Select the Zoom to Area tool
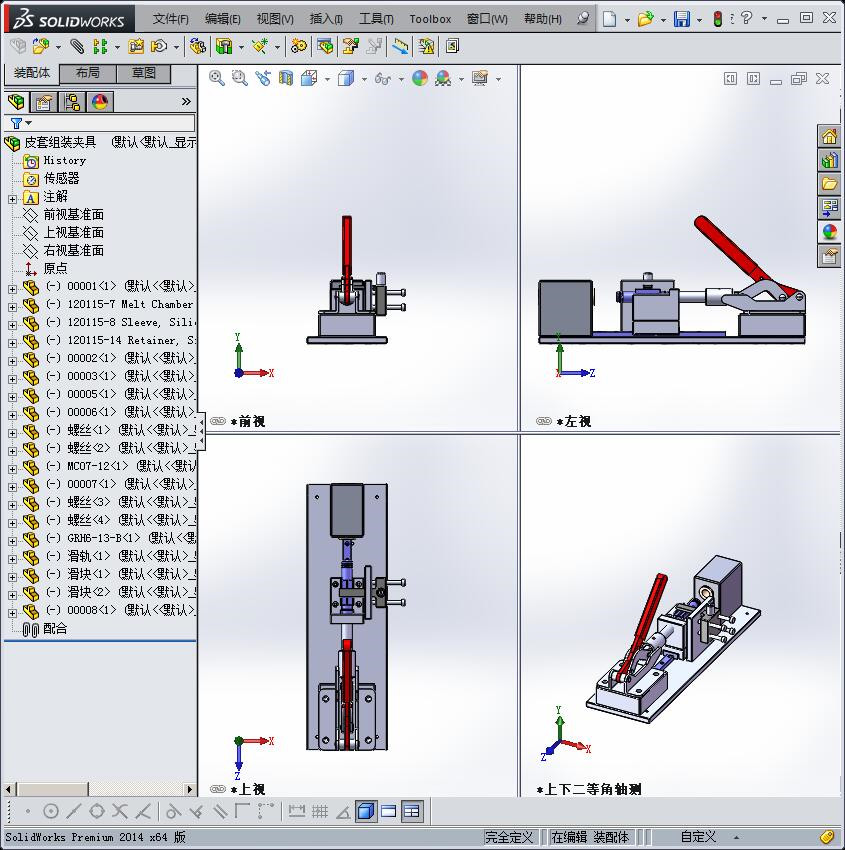 240,79
